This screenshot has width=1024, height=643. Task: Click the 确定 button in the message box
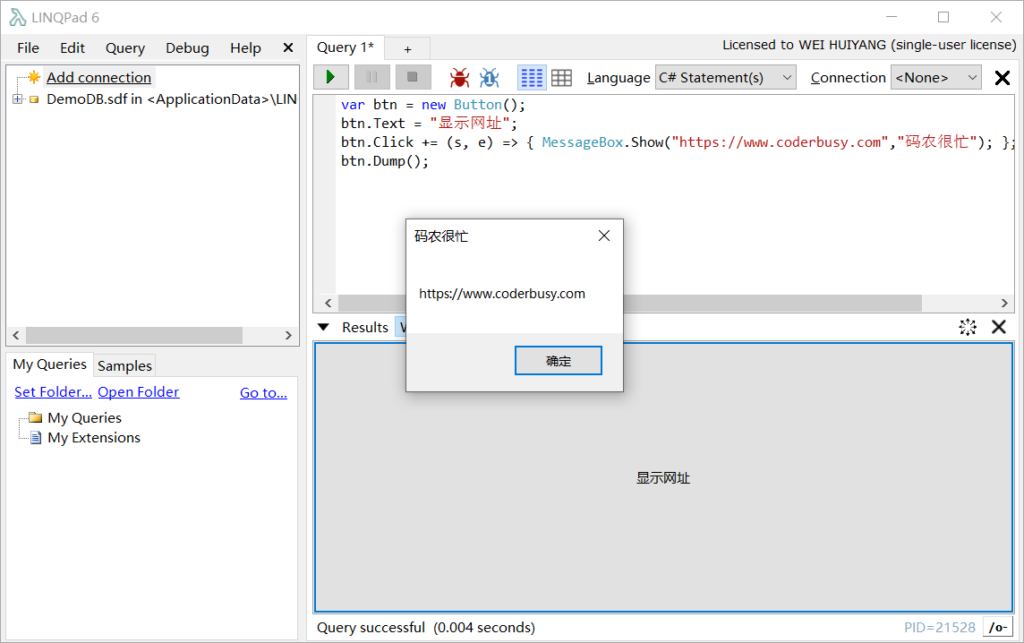click(x=558, y=361)
